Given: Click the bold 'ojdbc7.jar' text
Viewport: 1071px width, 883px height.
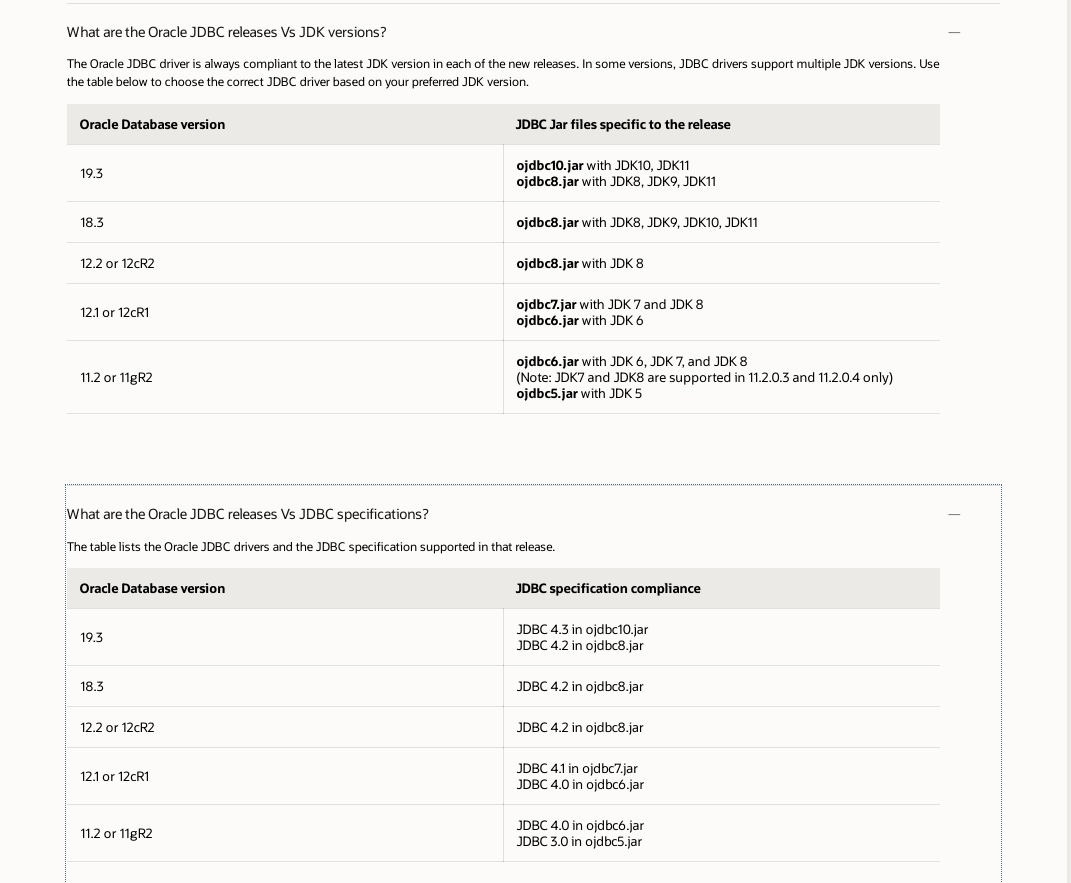Looking at the screenshot, I should point(546,304).
